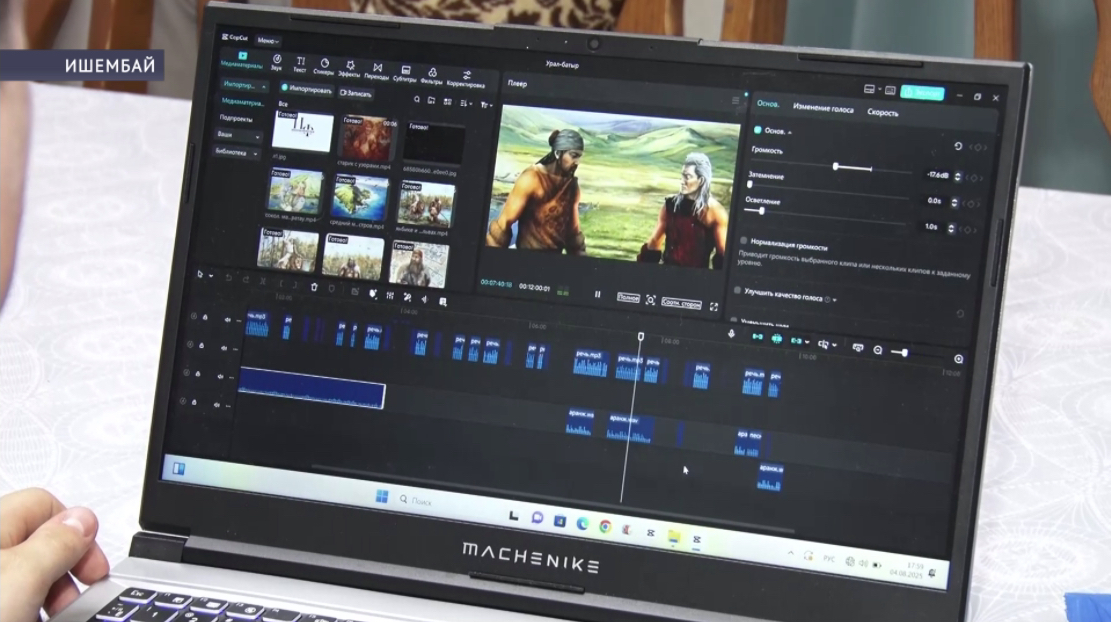The width and height of the screenshot is (1111, 622).
Task: Click the Windows Start button on taskbar
Action: coord(381,496)
